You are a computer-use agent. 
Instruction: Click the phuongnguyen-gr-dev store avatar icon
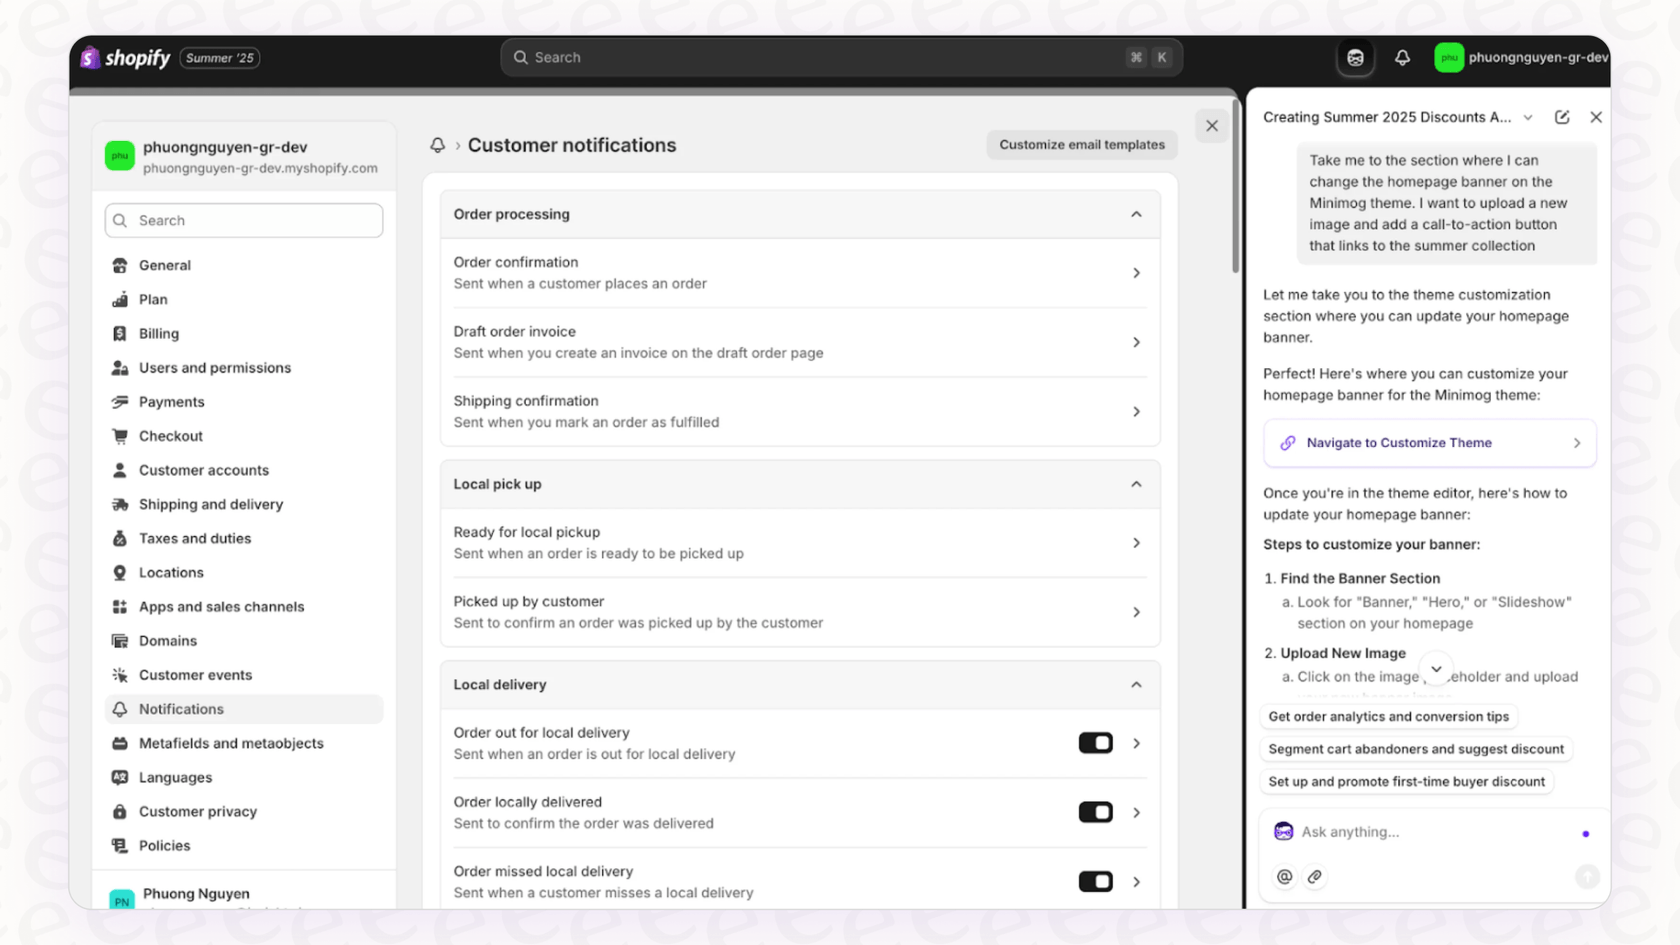[x=1449, y=57]
